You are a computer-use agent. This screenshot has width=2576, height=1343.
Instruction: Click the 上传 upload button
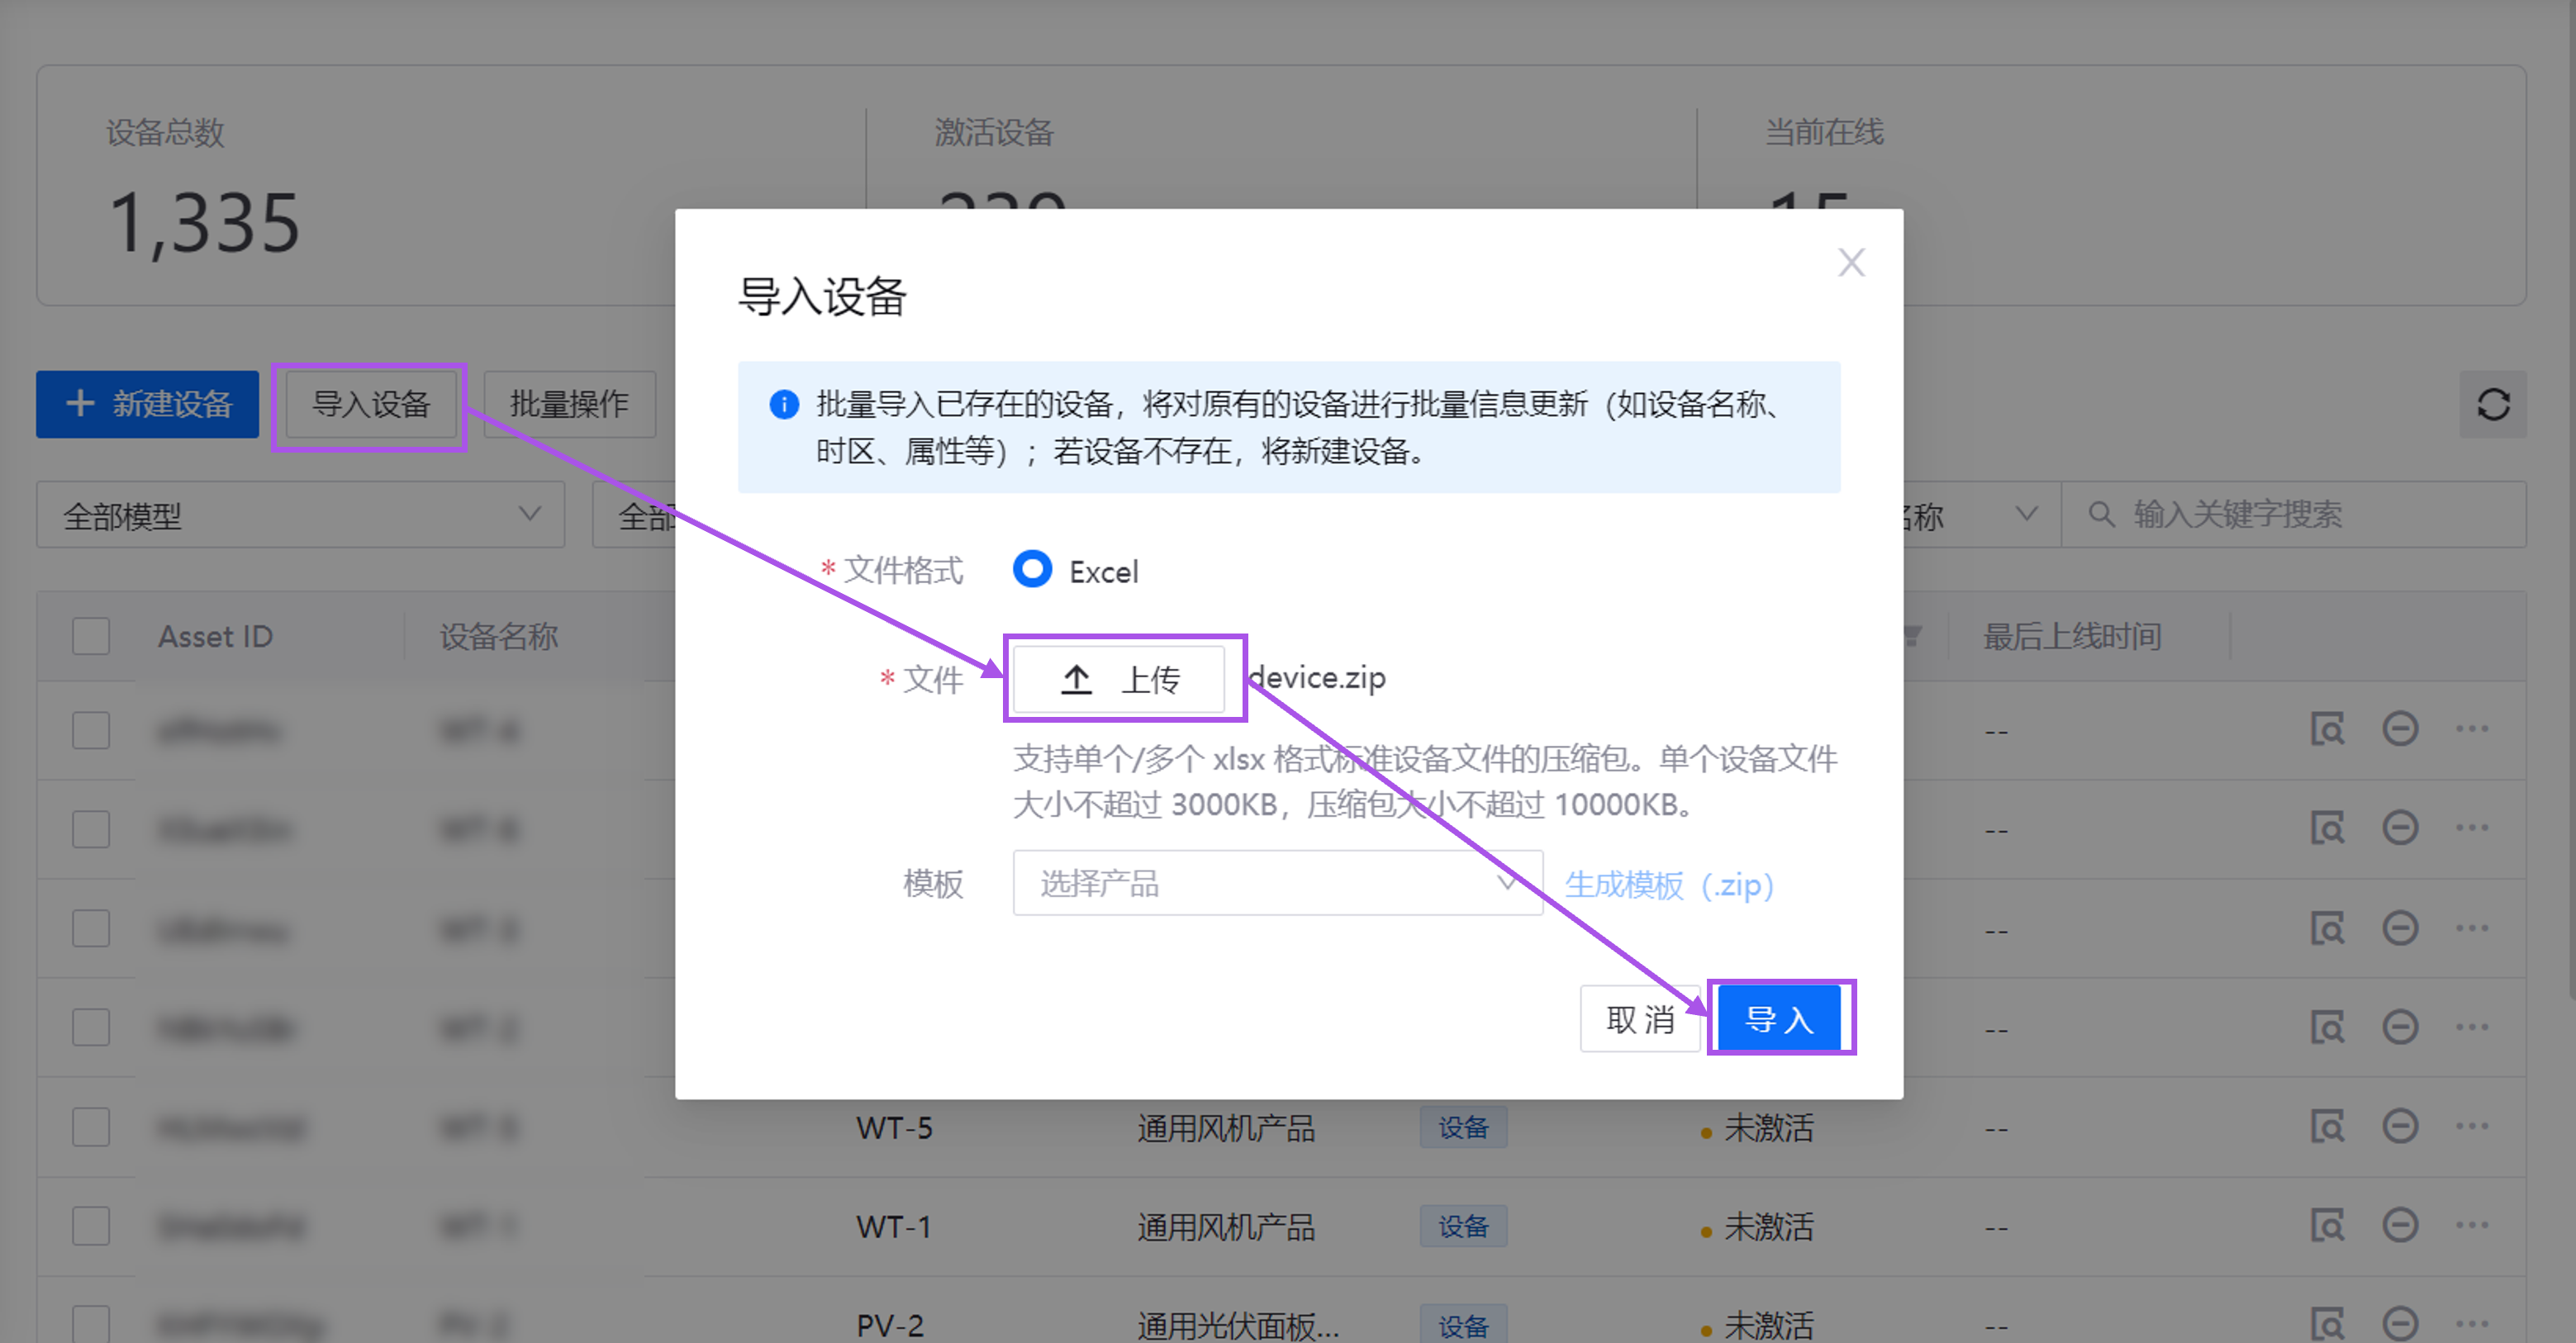(1119, 679)
